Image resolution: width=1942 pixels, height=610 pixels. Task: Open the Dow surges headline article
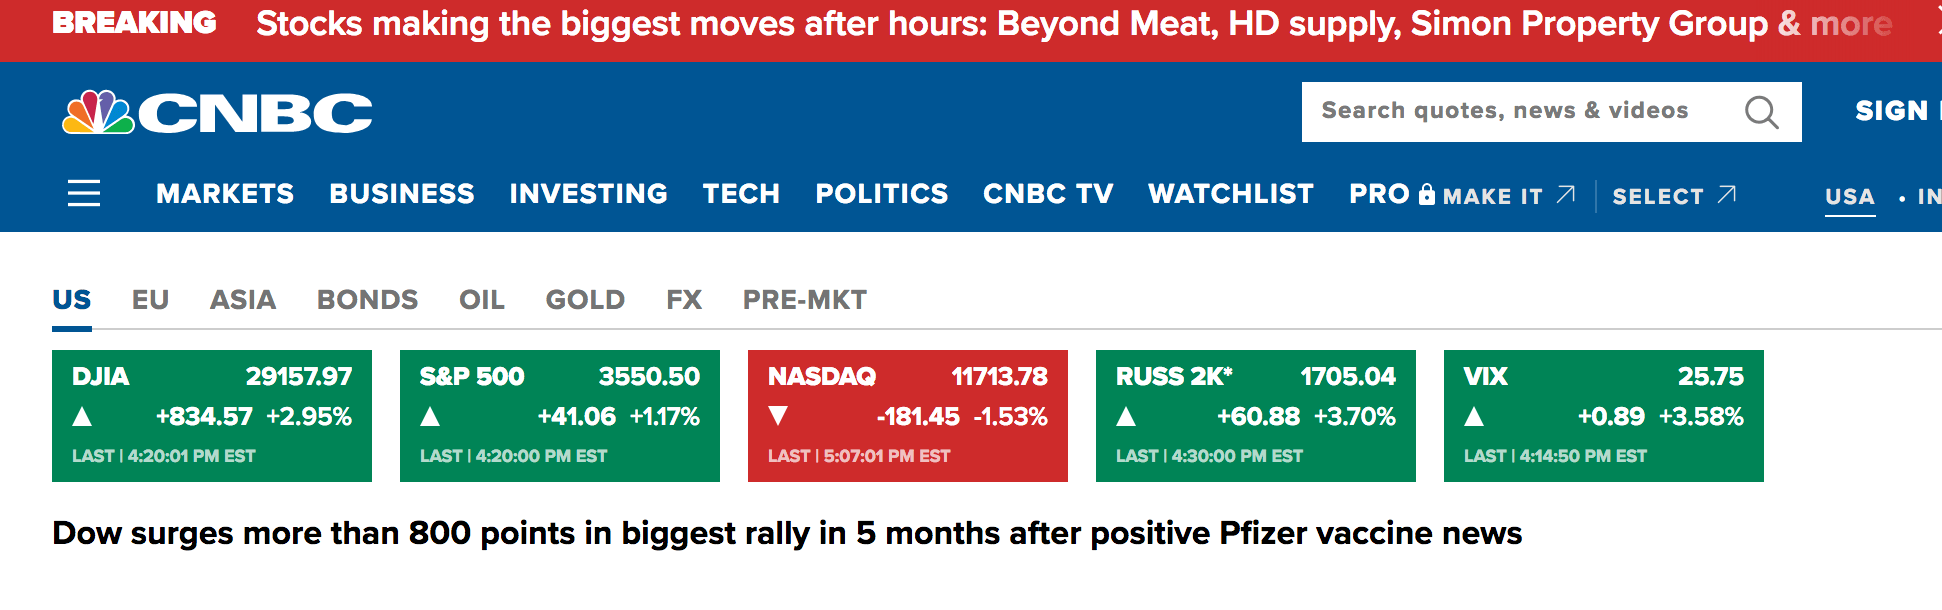point(787,533)
